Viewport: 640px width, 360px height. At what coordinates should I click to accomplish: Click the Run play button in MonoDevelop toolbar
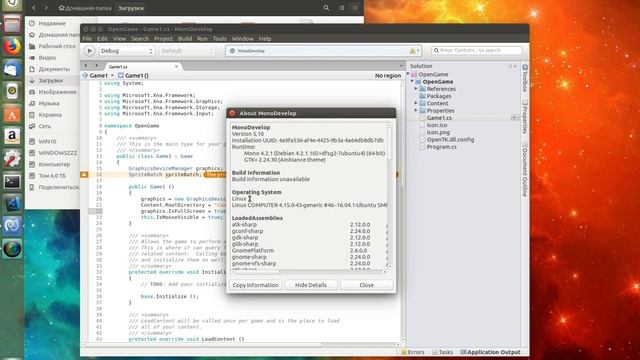click(89, 51)
